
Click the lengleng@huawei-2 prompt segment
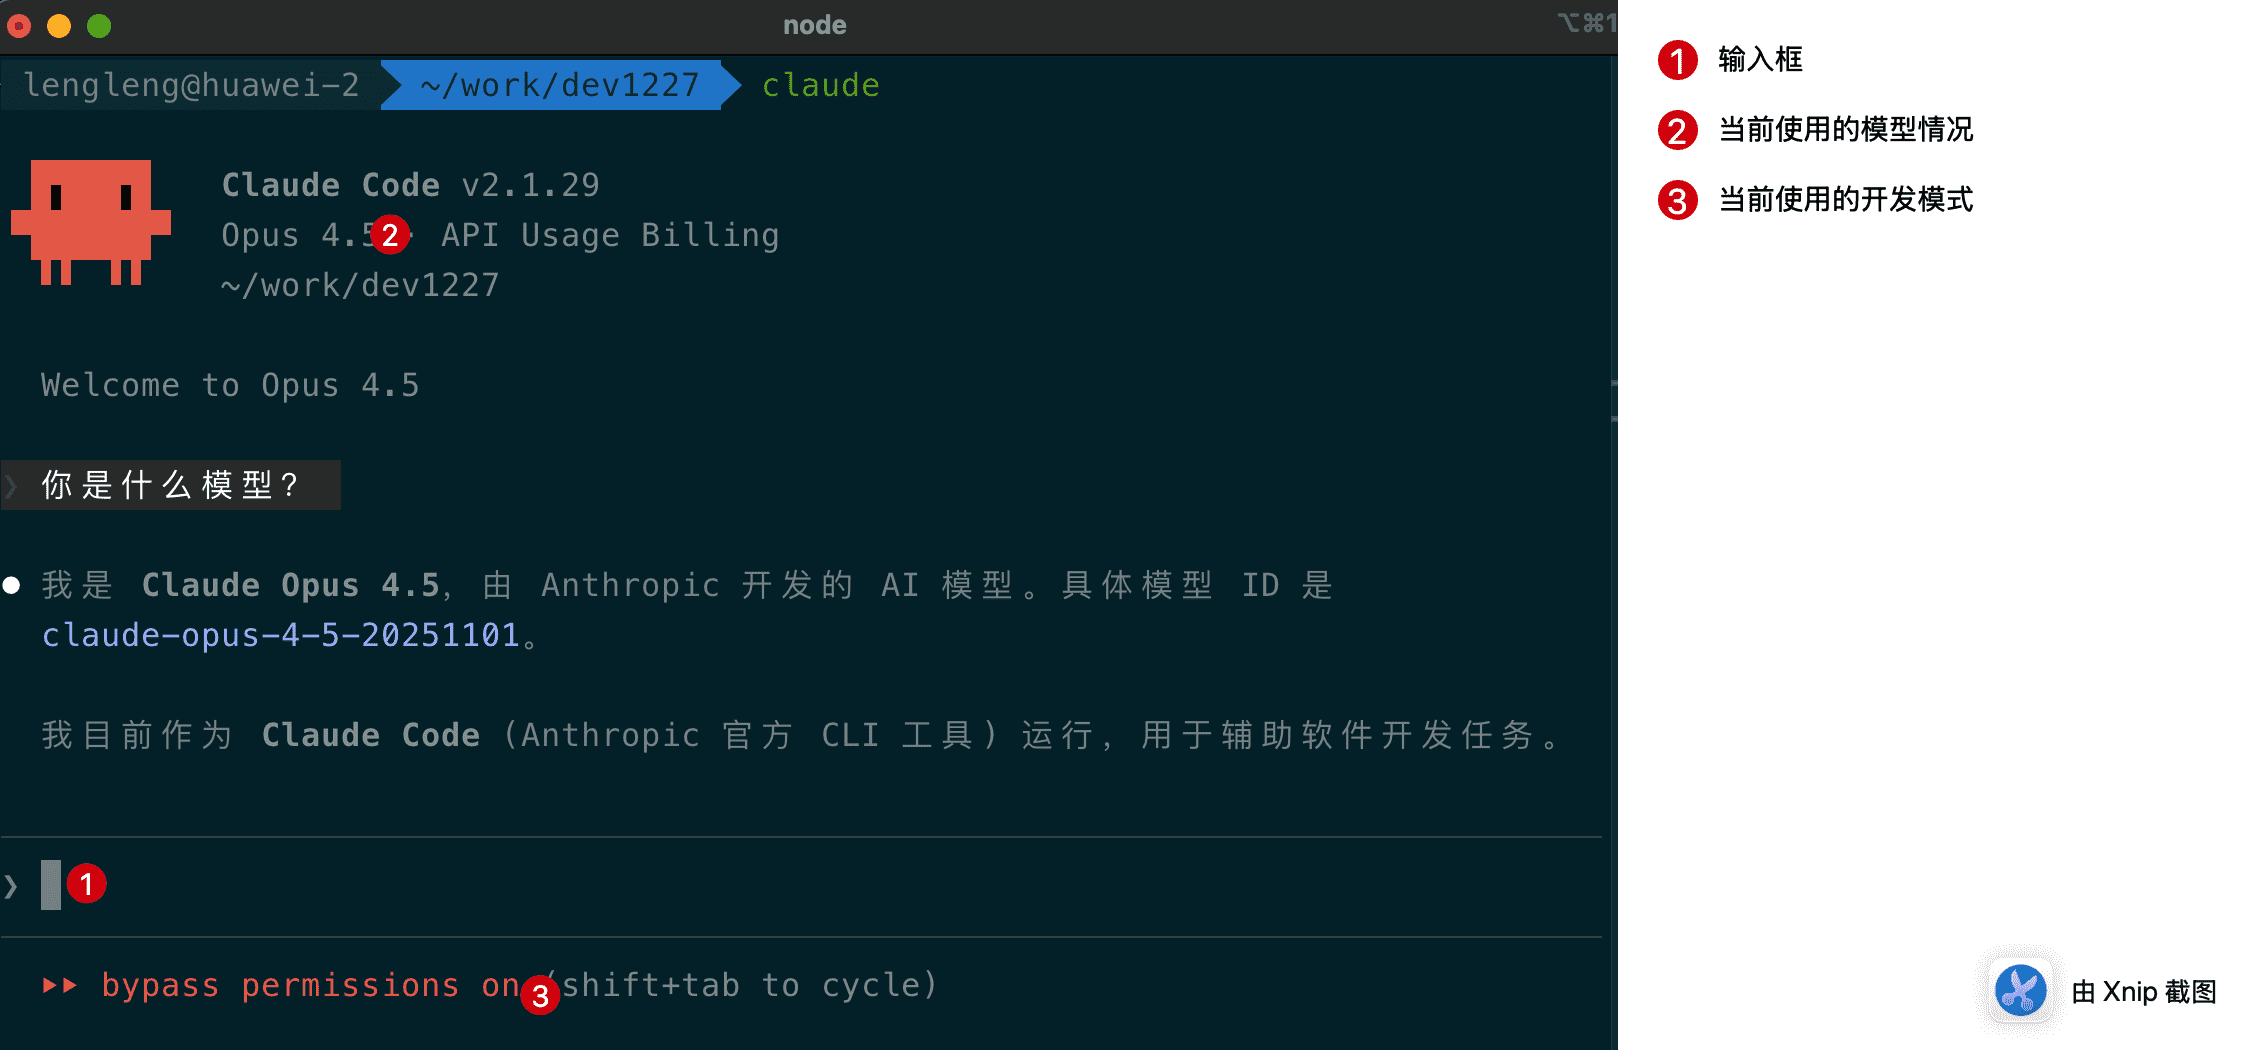pyautogui.click(x=190, y=84)
